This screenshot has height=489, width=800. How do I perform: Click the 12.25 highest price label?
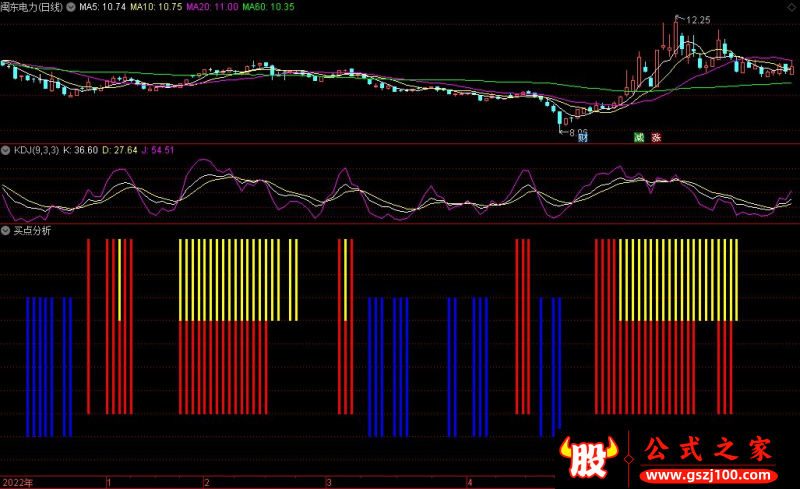click(x=698, y=20)
